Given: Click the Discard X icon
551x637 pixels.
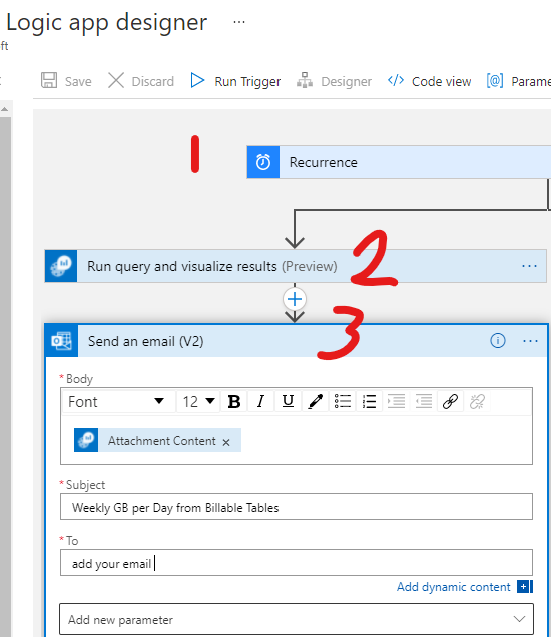Looking at the screenshot, I should [x=116, y=80].
